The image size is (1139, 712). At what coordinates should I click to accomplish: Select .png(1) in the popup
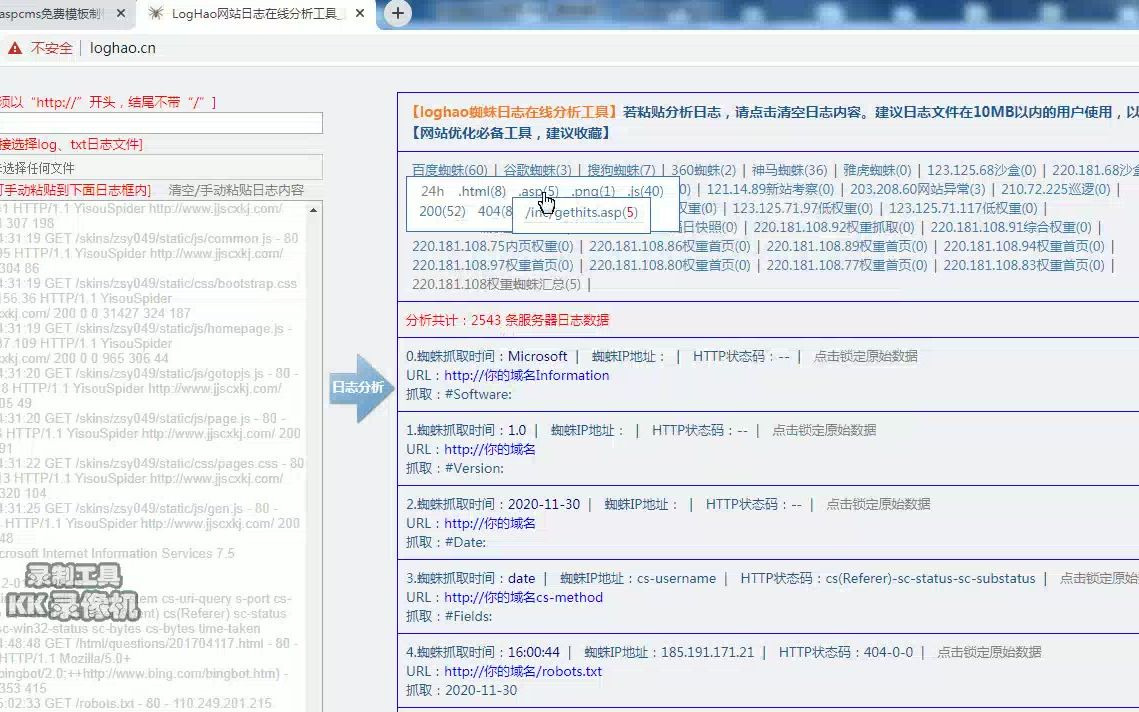[x=593, y=191]
